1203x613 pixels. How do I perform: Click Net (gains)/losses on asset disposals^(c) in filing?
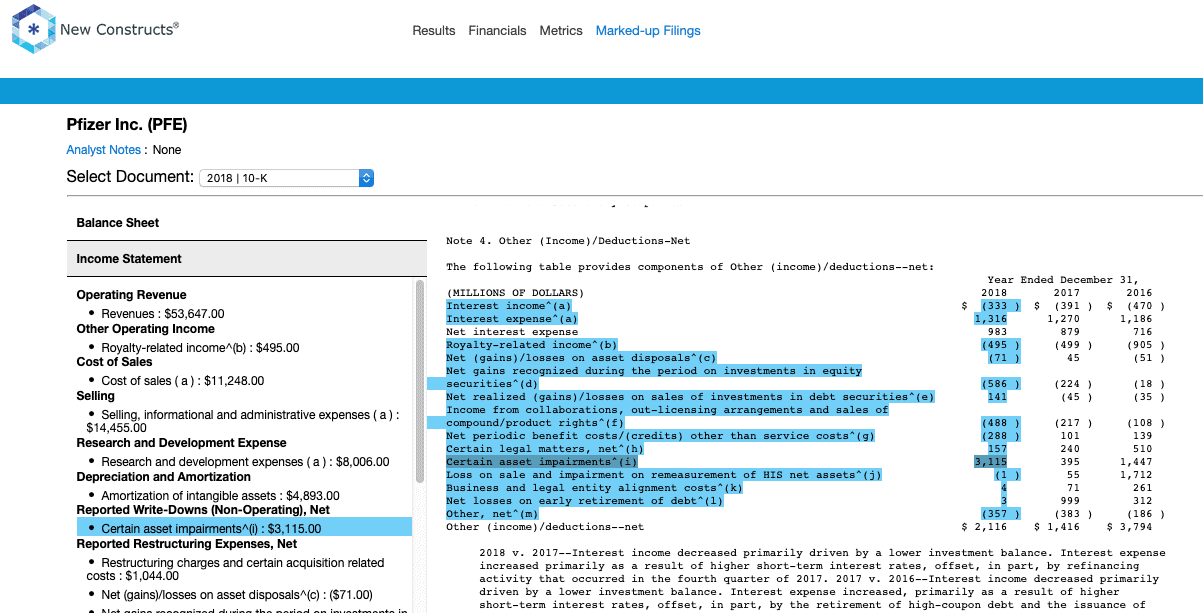(581, 358)
